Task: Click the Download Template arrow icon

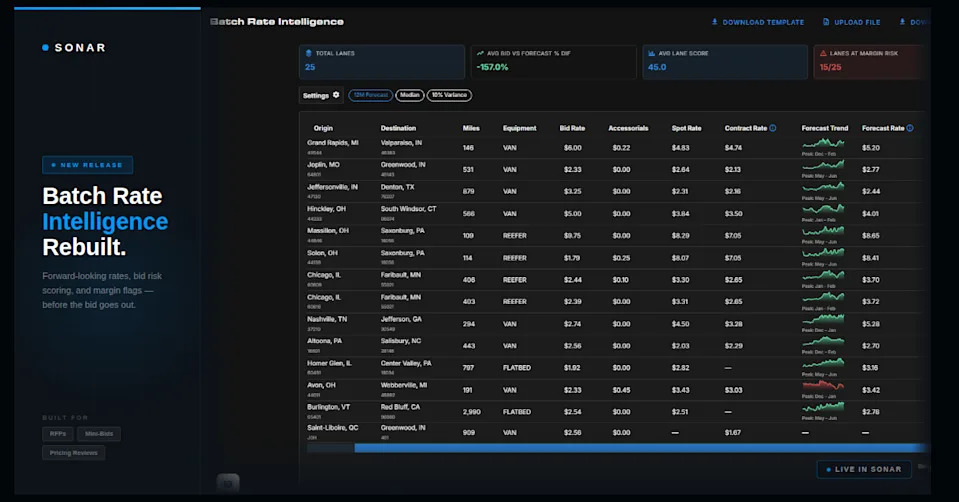Action: pos(714,21)
